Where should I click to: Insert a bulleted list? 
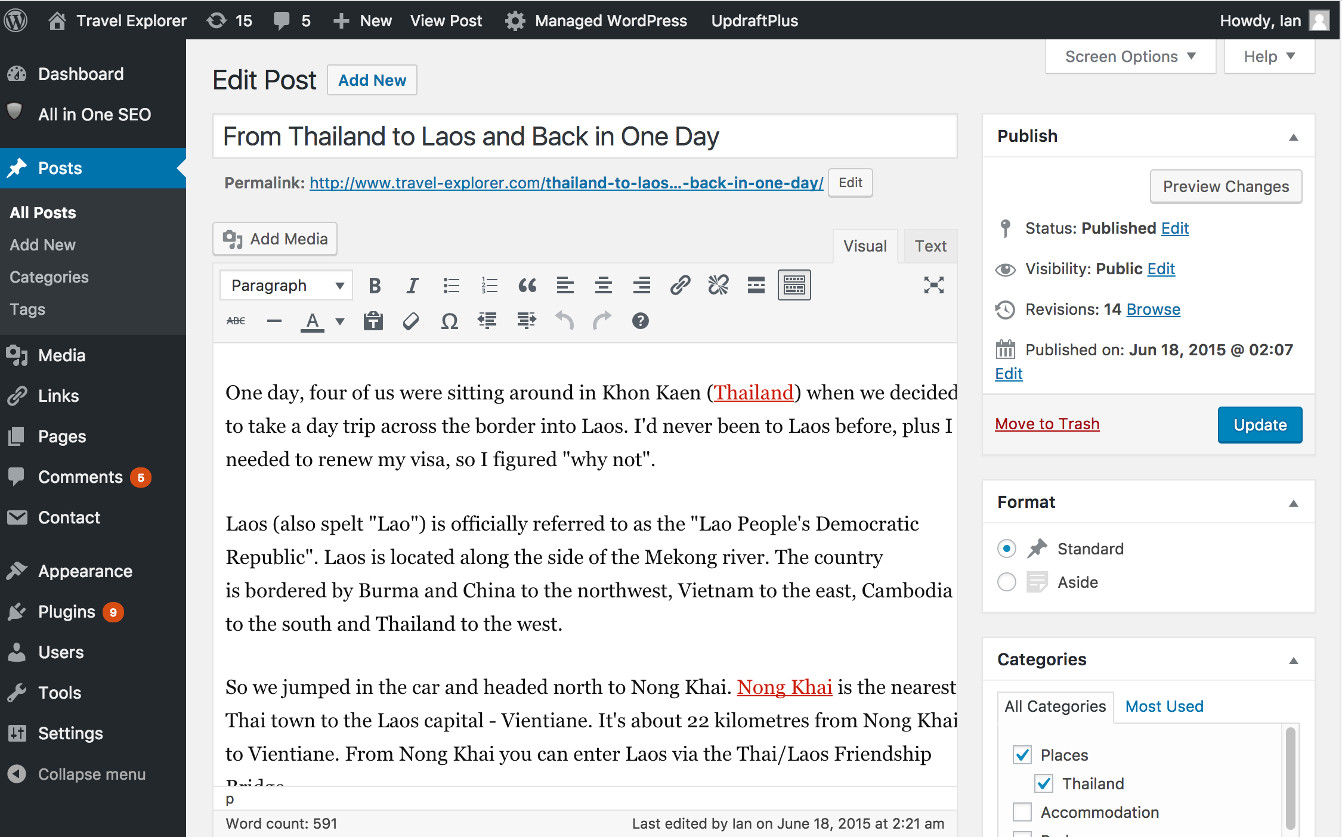pyautogui.click(x=451, y=286)
